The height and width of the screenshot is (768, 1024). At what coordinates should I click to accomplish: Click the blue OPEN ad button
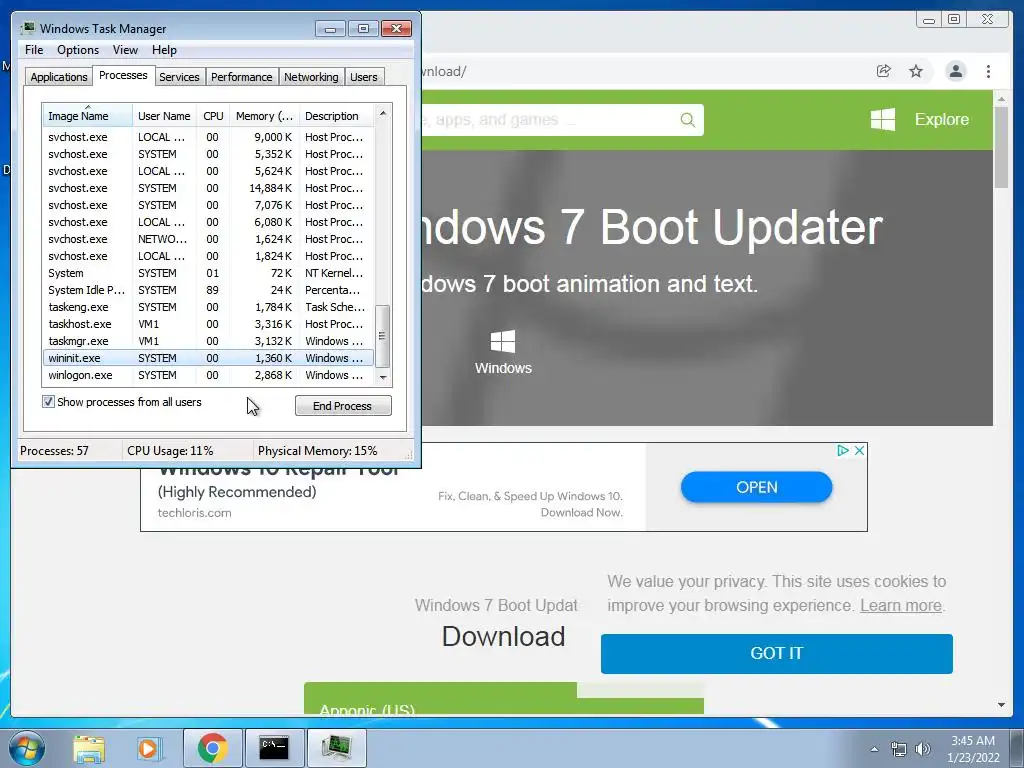[756, 487]
